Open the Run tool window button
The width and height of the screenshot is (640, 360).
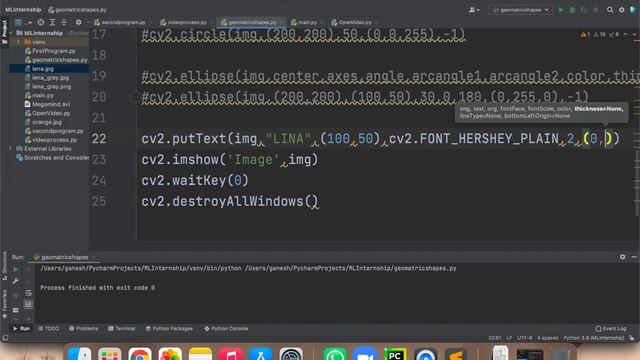point(21,329)
